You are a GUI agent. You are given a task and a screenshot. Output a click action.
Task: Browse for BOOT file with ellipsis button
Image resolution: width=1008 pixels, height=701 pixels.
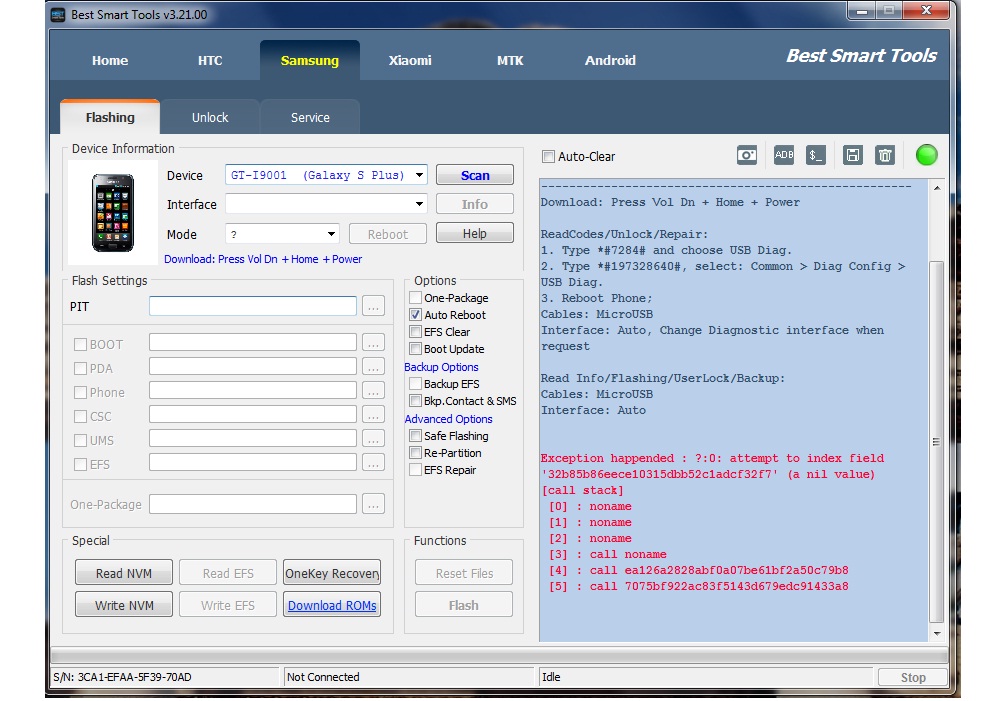tap(373, 343)
